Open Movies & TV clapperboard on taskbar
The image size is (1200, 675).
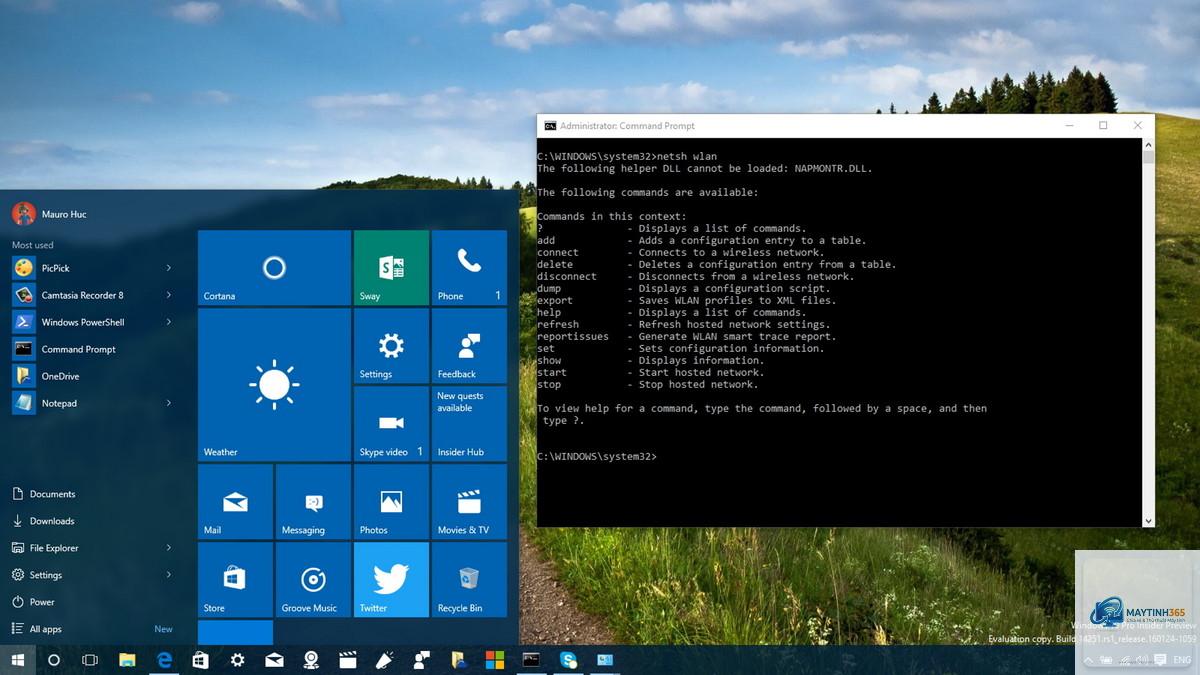tap(348, 660)
